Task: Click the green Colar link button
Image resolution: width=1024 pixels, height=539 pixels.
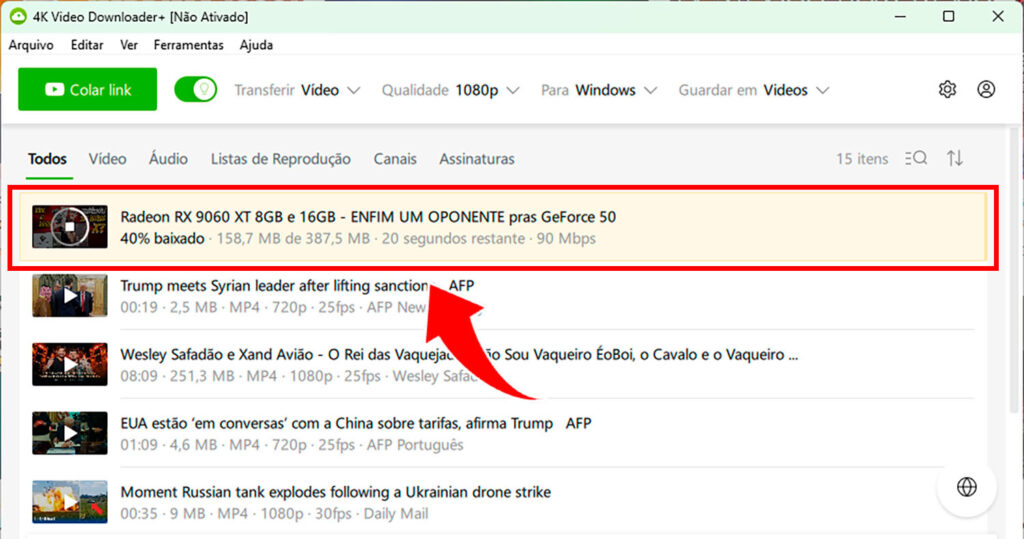Action: (x=88, y=90)
